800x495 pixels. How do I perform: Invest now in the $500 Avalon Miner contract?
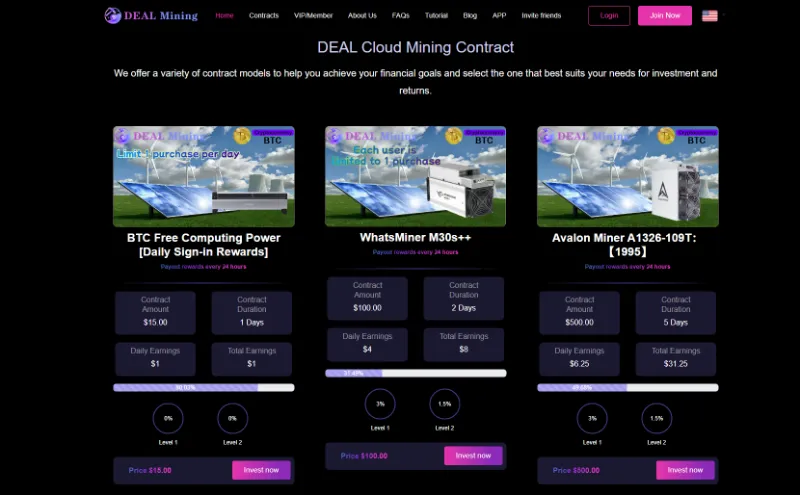tap(685, 470)
